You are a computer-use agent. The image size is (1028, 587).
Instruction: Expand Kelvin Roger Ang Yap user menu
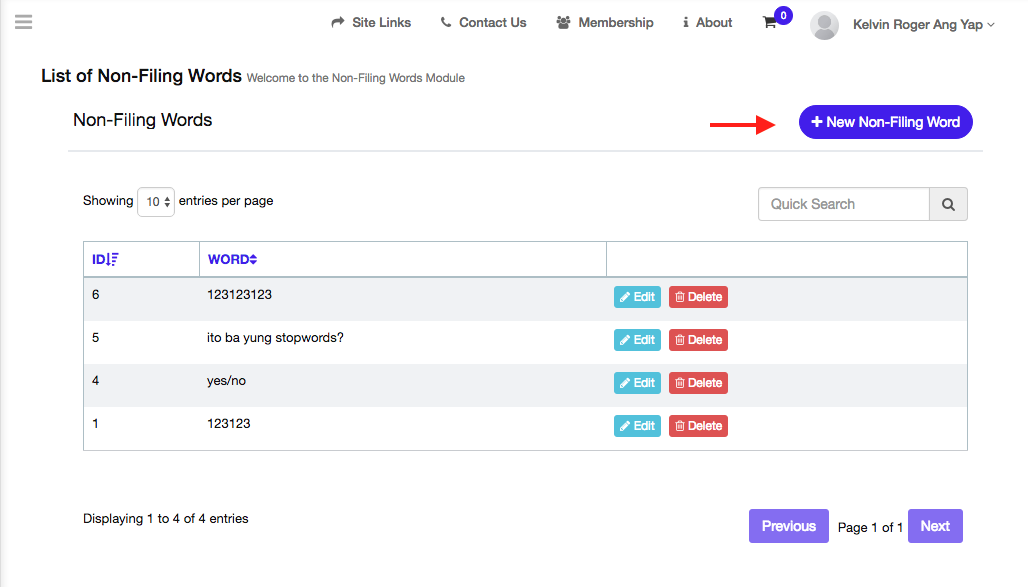coord(923,25)
